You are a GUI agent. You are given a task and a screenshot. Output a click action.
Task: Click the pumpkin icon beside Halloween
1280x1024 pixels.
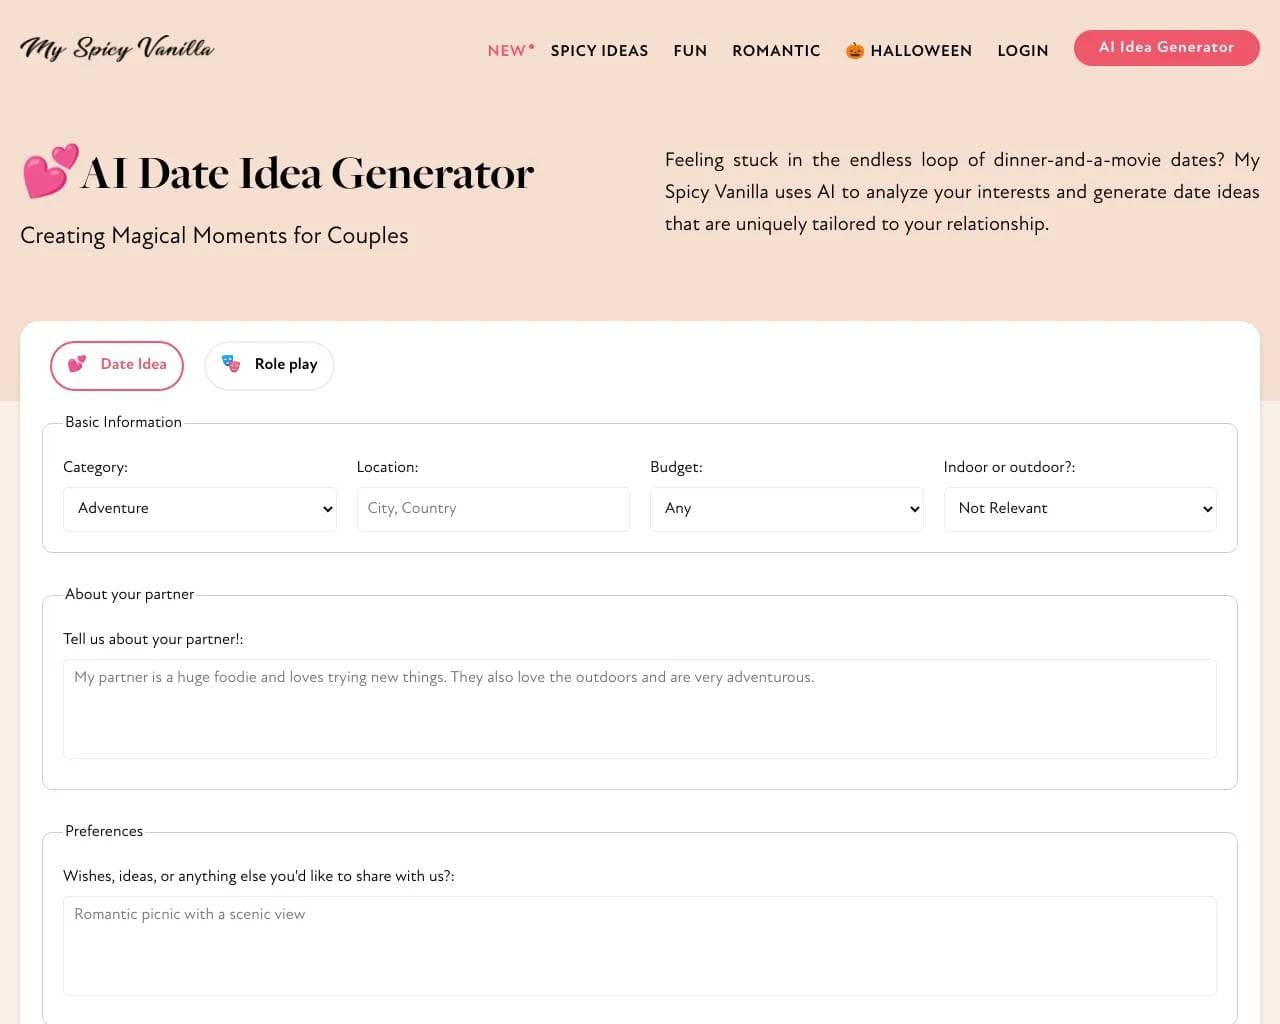tap(854, 51)
